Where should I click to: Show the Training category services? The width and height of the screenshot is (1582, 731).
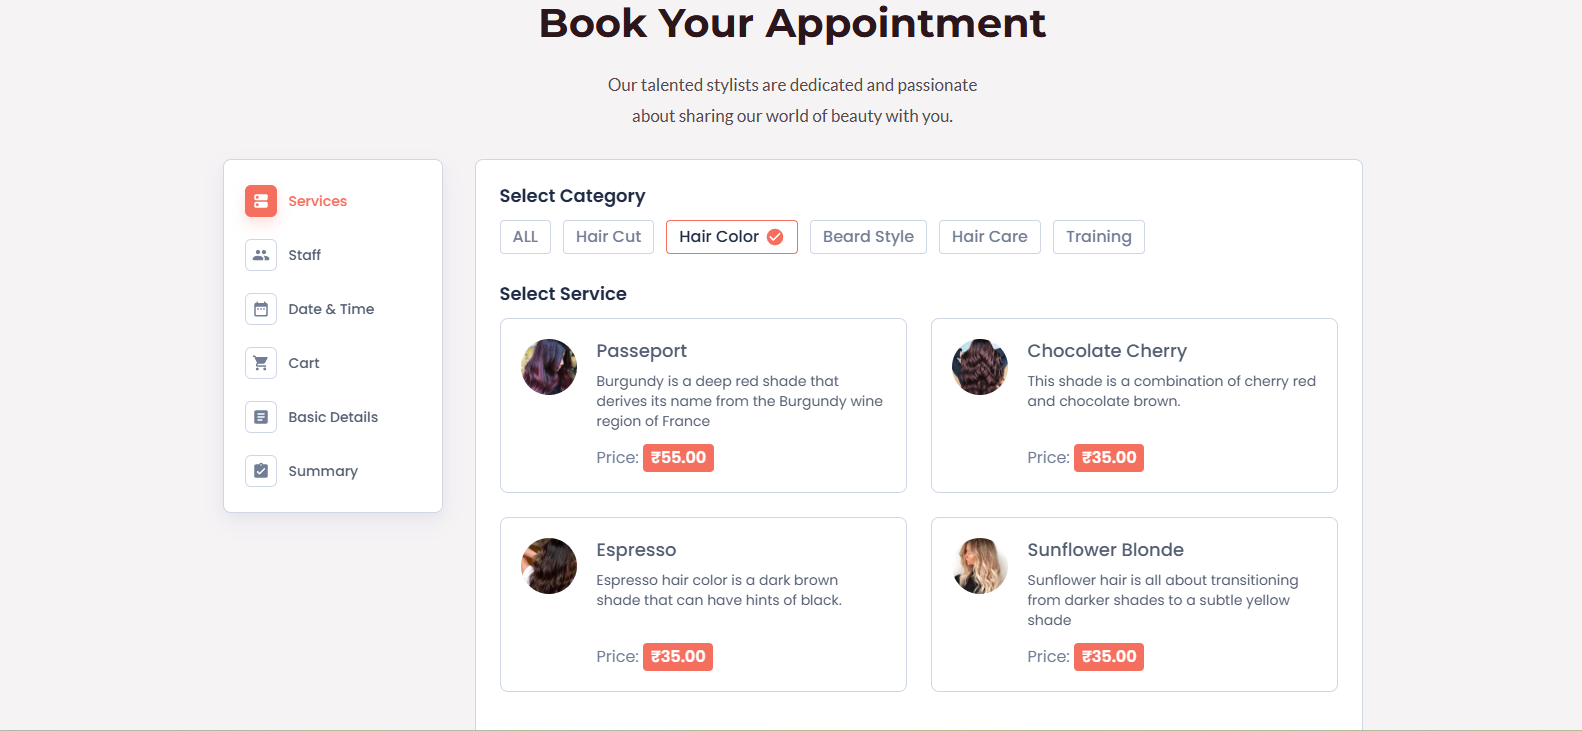point(1098,237)
